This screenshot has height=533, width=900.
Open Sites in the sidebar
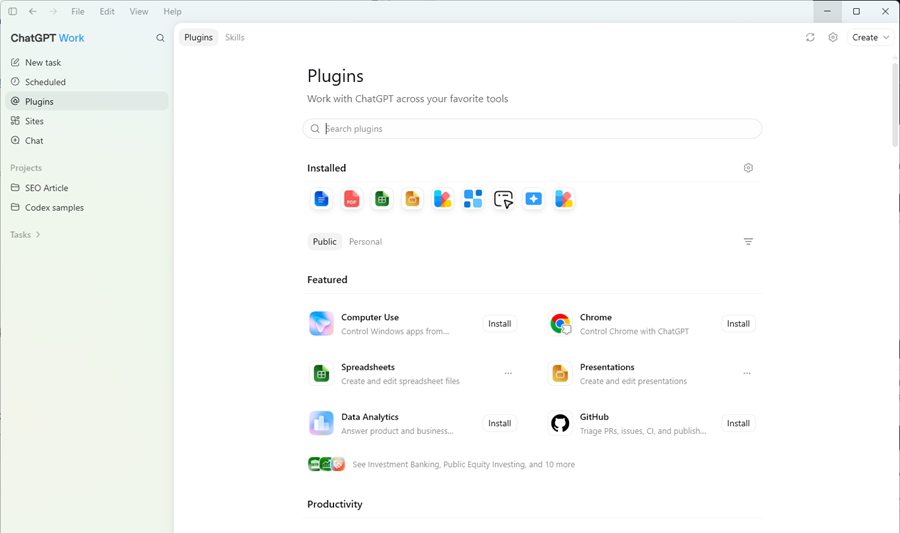click(x=87, y=121)
